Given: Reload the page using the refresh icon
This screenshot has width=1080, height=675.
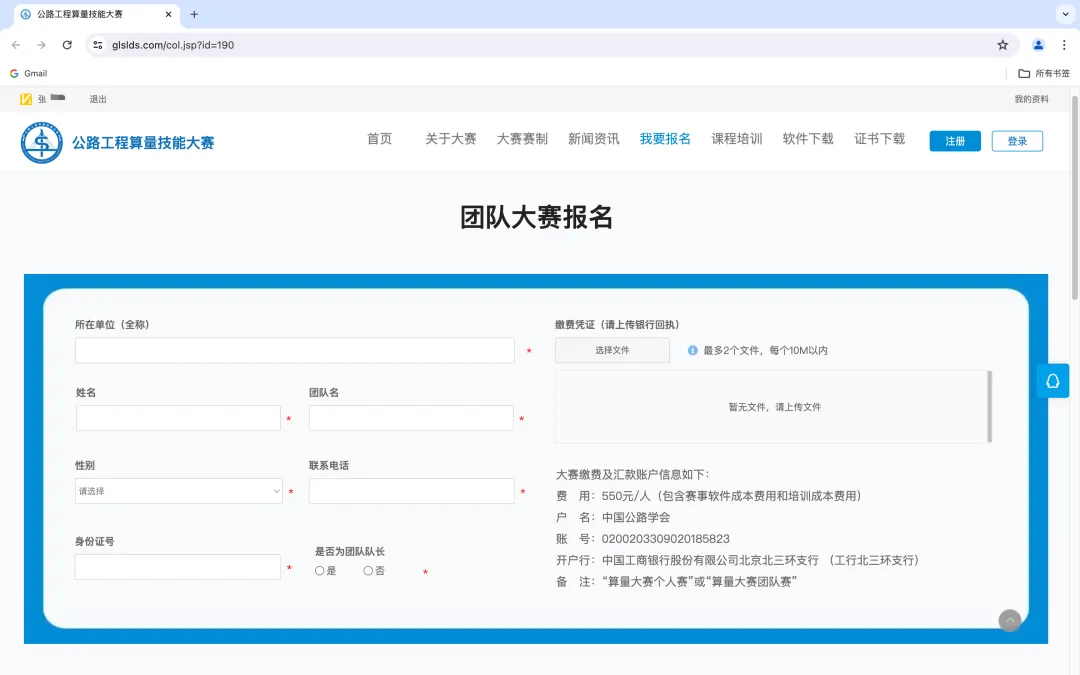Looking at the screenshot, I should pyautogui.click(x=67, y=45).
